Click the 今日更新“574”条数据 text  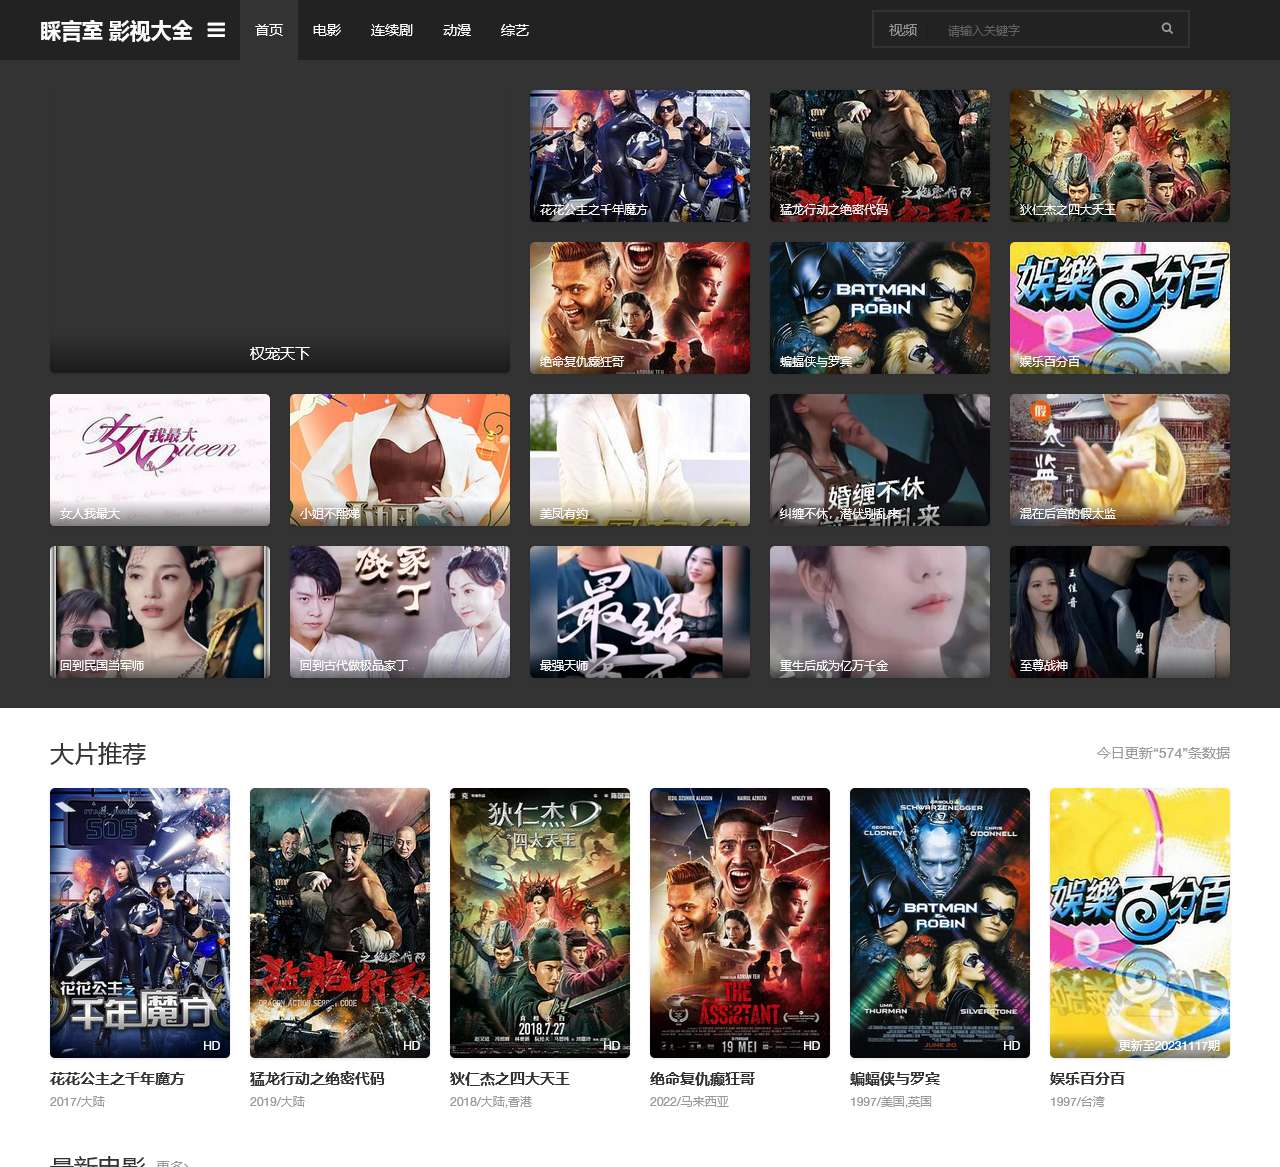[x=1163, y=753]
